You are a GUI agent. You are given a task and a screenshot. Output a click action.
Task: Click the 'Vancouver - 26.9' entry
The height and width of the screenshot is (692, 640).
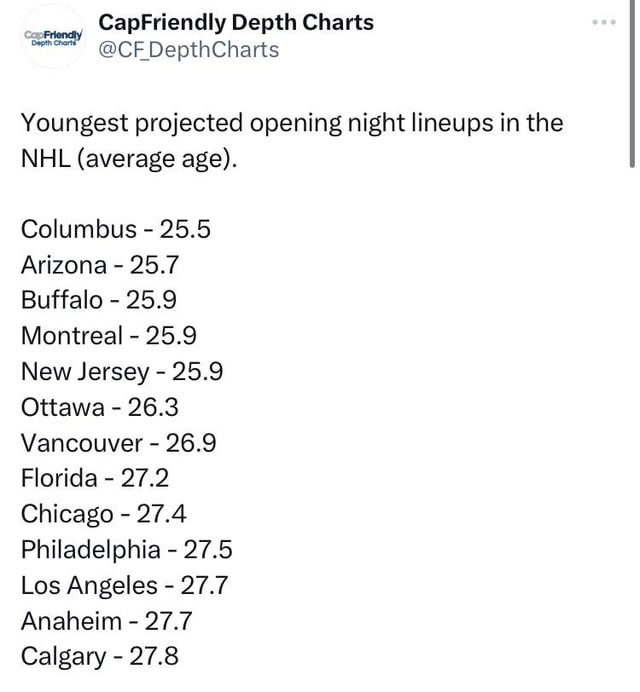tap(119, 443)
